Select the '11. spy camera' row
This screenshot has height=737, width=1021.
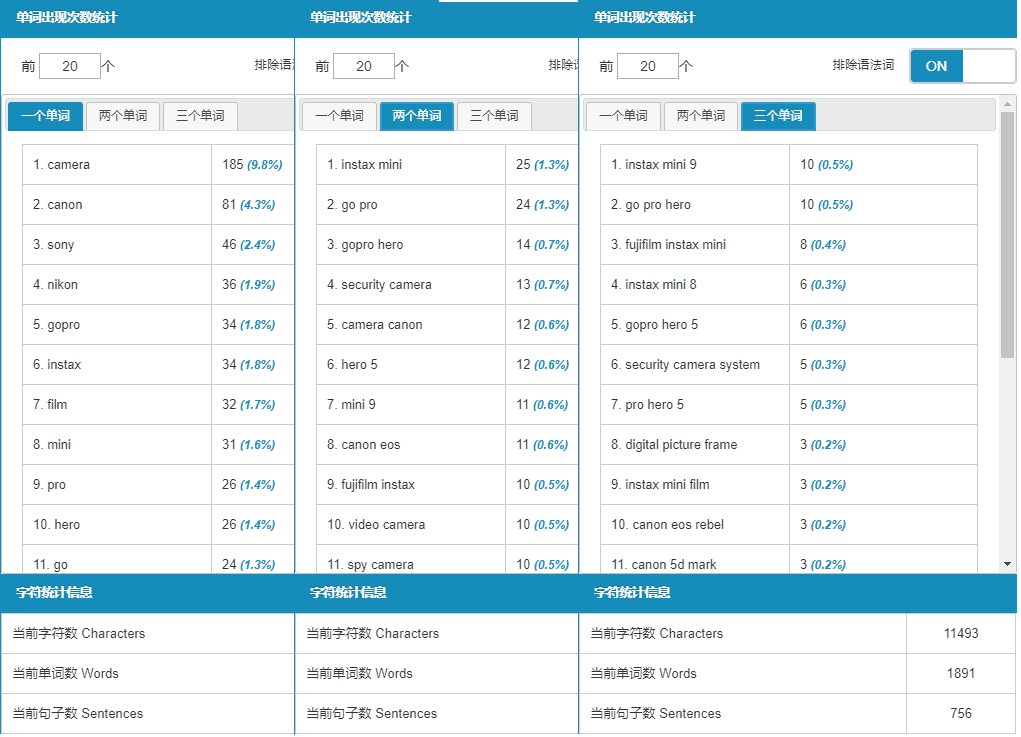447,560
